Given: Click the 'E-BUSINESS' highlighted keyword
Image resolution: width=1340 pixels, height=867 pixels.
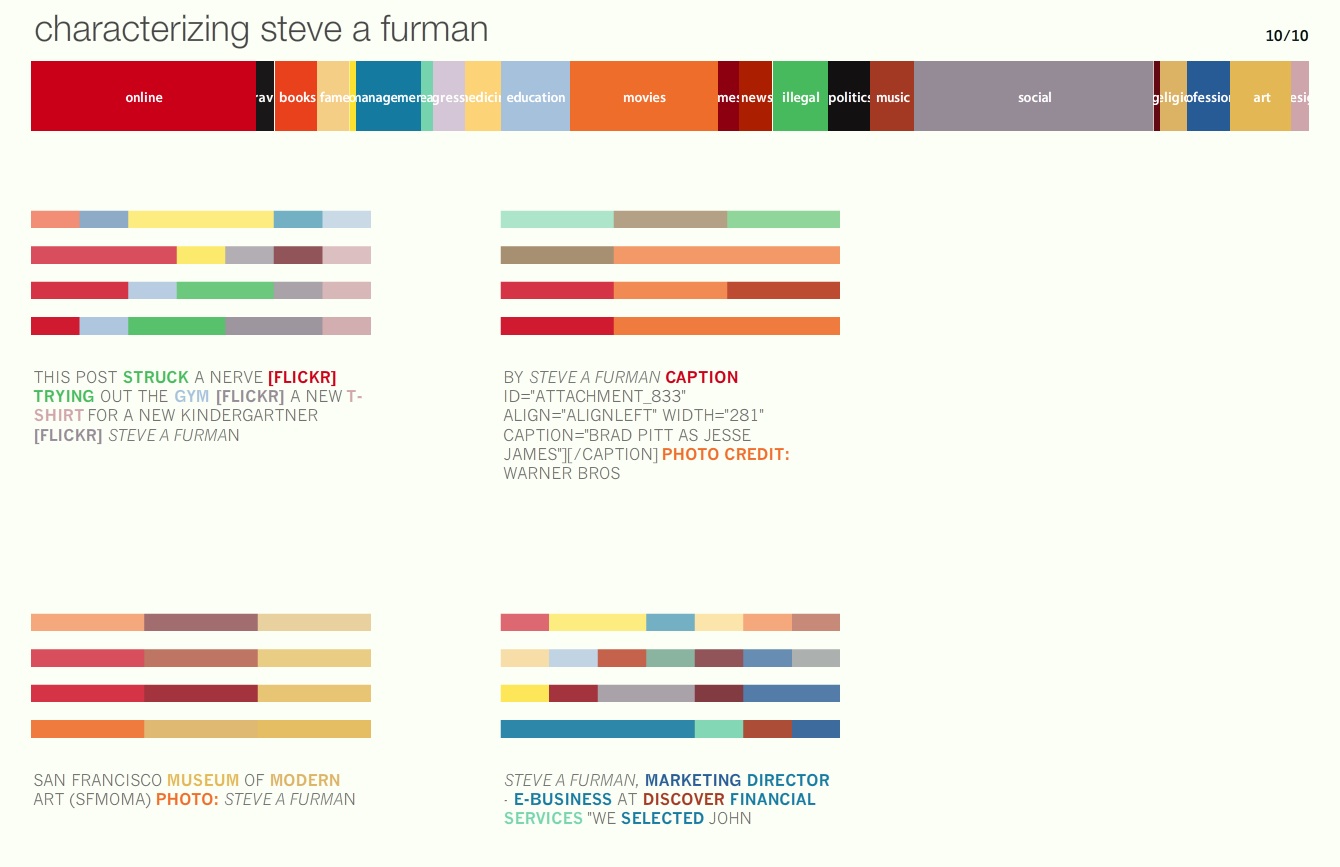Looking at the screenshot, I should click(562, 800).
